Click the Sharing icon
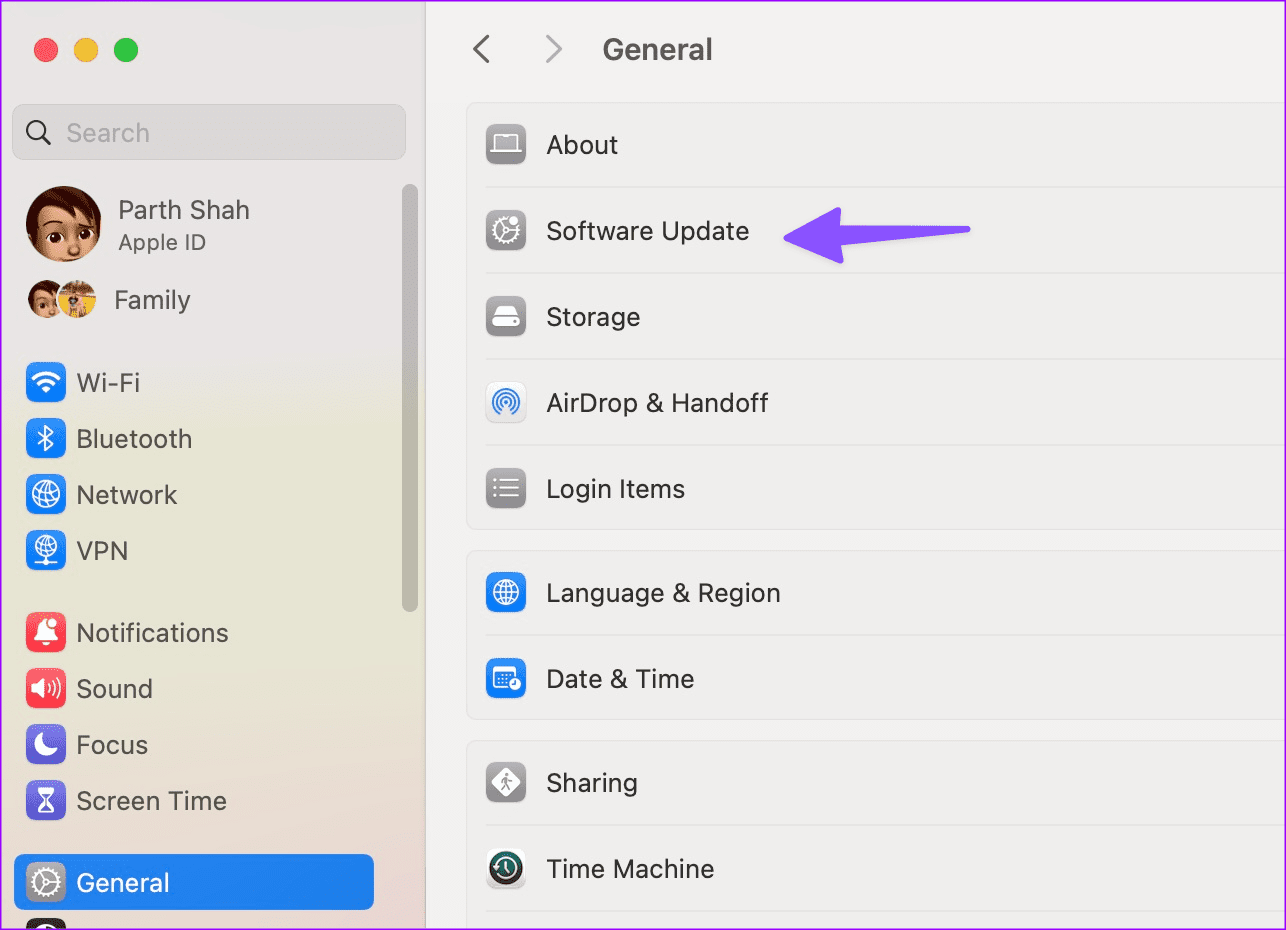 click(x=506, y=783)
